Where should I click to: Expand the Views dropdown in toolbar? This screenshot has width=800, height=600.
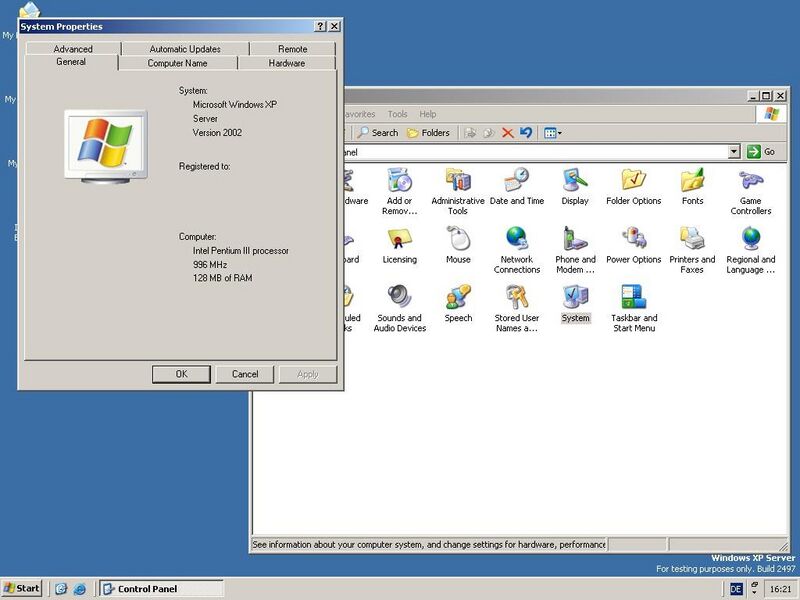coord(553,132)
